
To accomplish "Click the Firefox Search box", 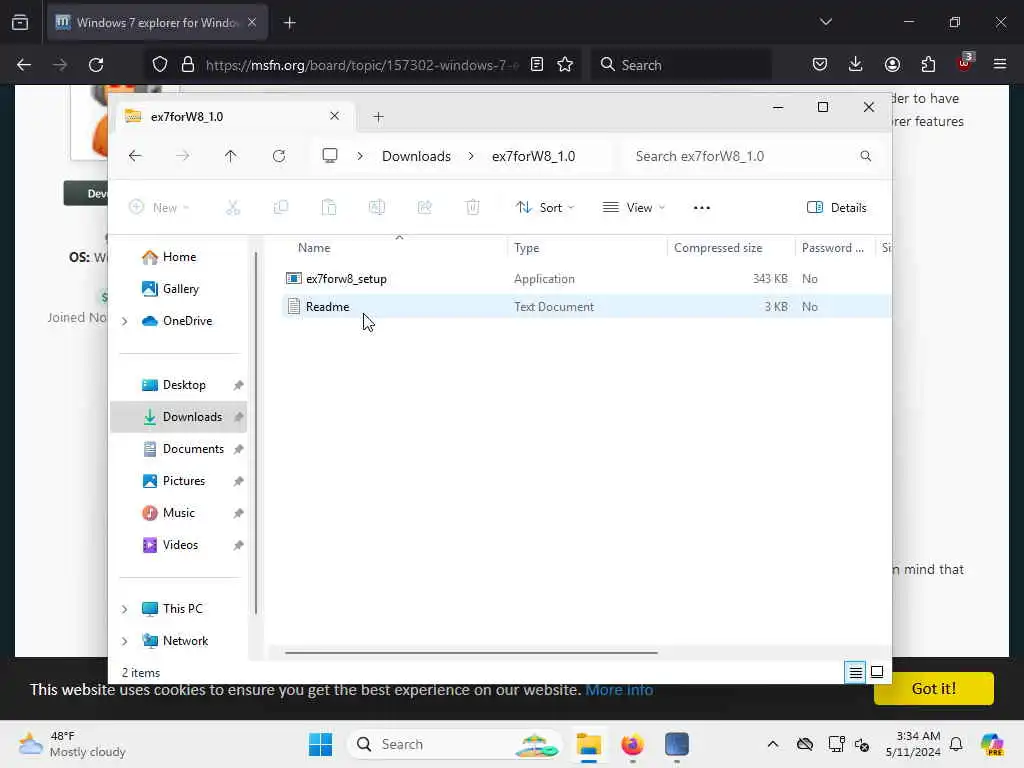I will pos(681,65).
